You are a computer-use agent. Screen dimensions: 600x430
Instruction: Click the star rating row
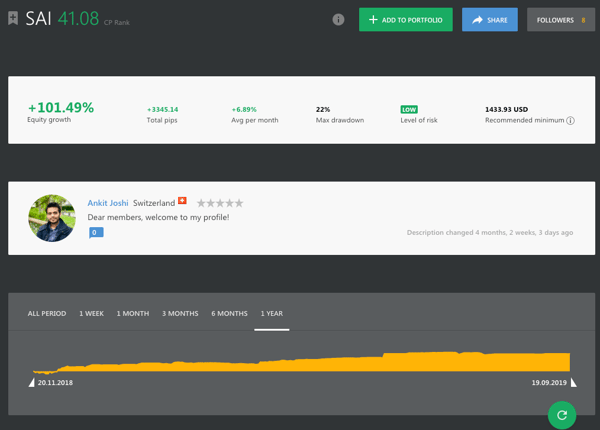[x=220, y=203]
